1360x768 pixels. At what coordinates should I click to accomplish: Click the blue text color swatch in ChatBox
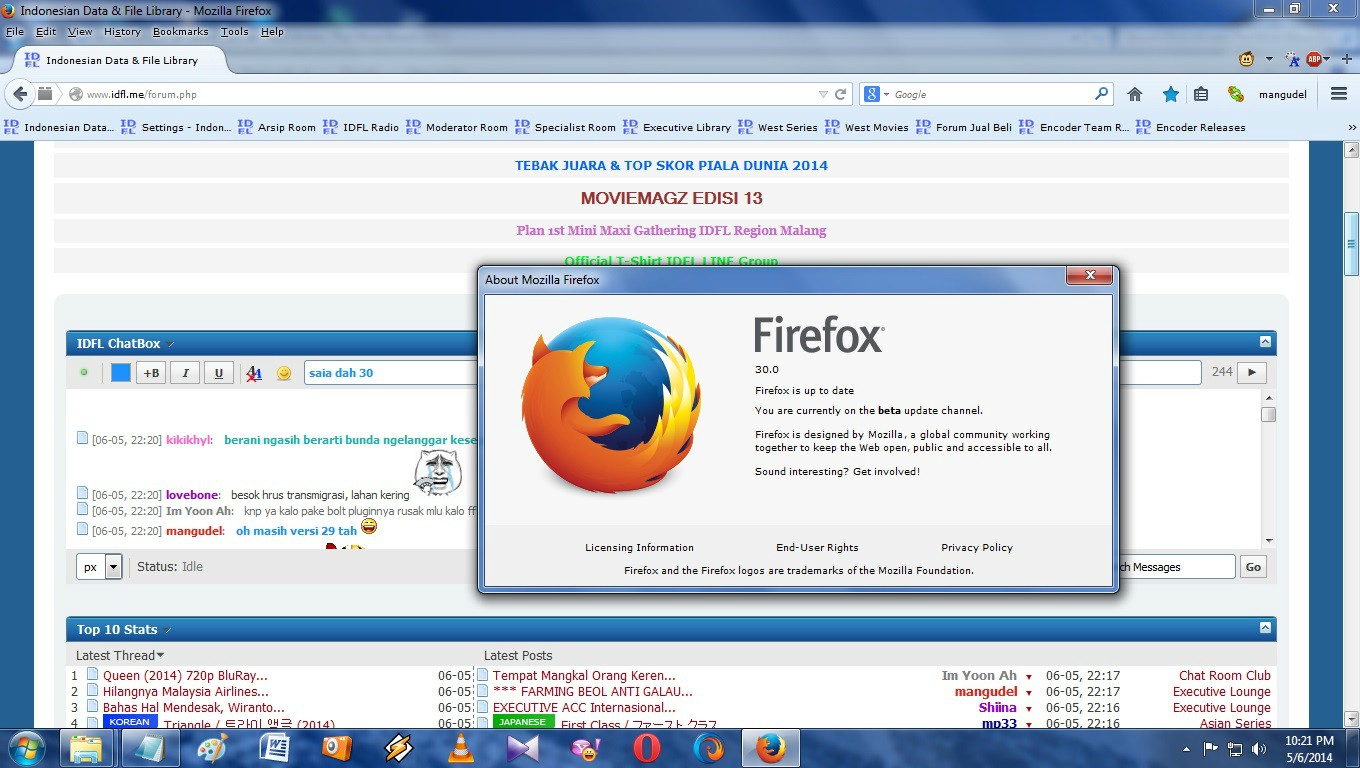click(121, 373)
